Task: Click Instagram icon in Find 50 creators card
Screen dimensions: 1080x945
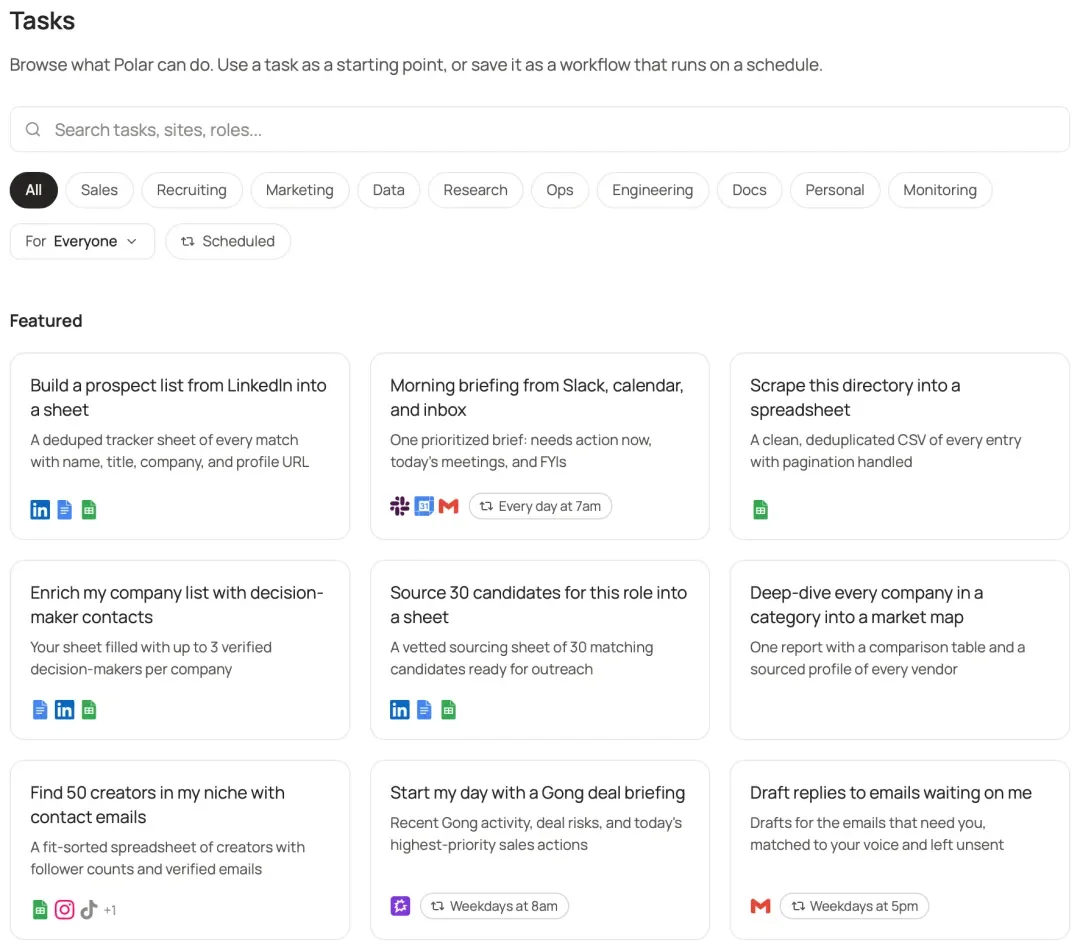Action: [64, 910]
